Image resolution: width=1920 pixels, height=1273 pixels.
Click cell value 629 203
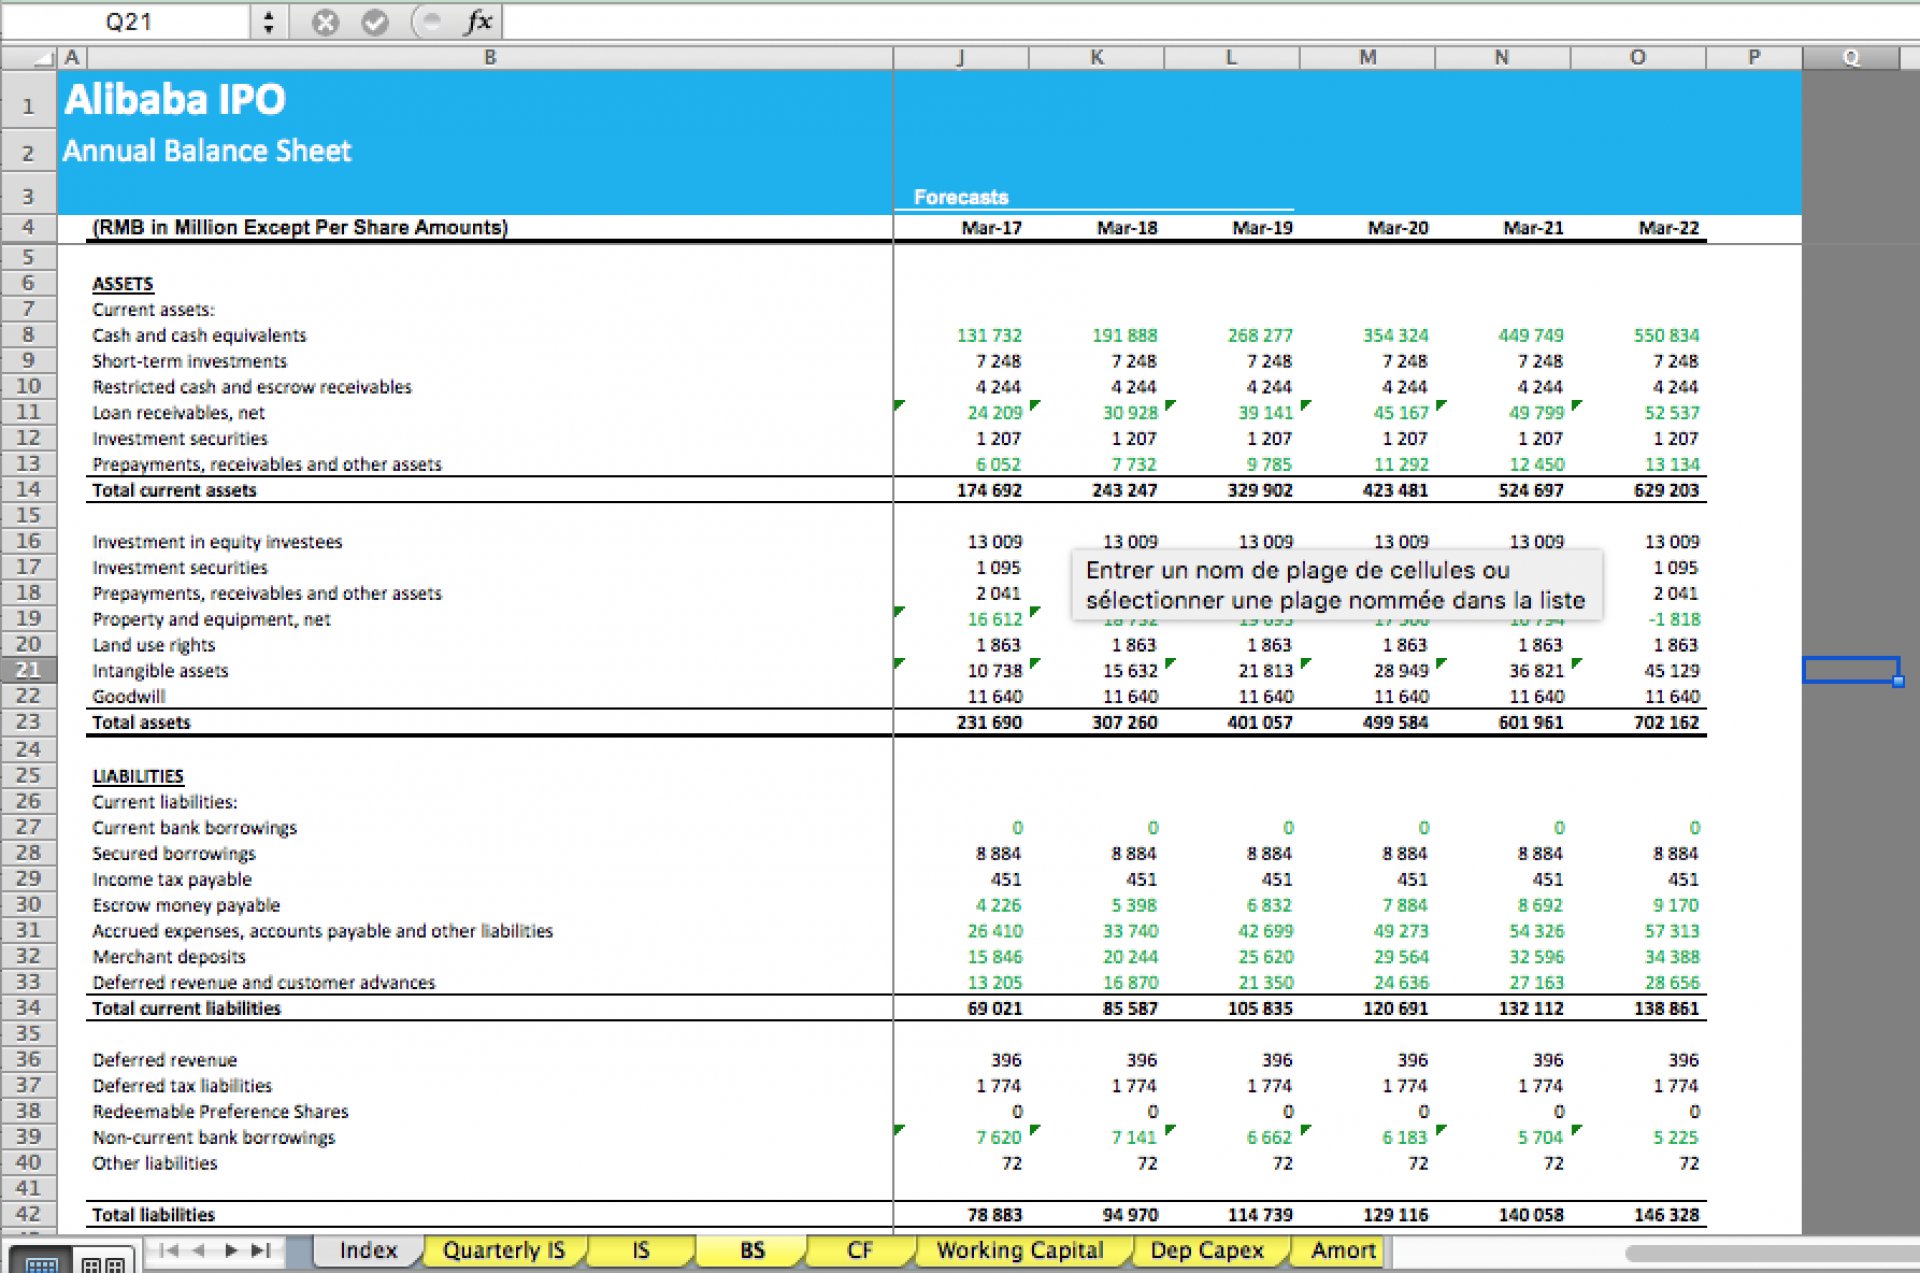click(1666, 490)
